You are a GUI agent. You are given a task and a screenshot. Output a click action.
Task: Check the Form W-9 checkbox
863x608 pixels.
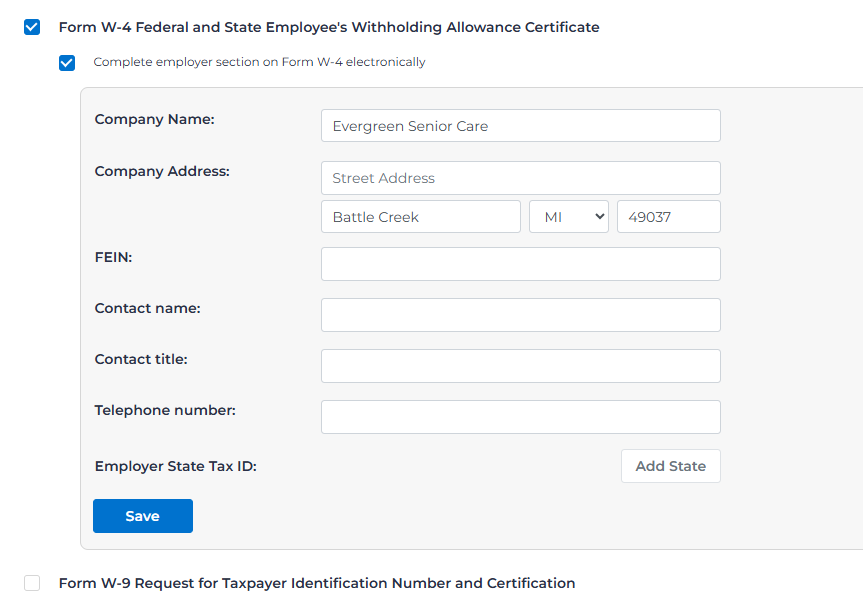pyautogui.click(x=32, y=583)
